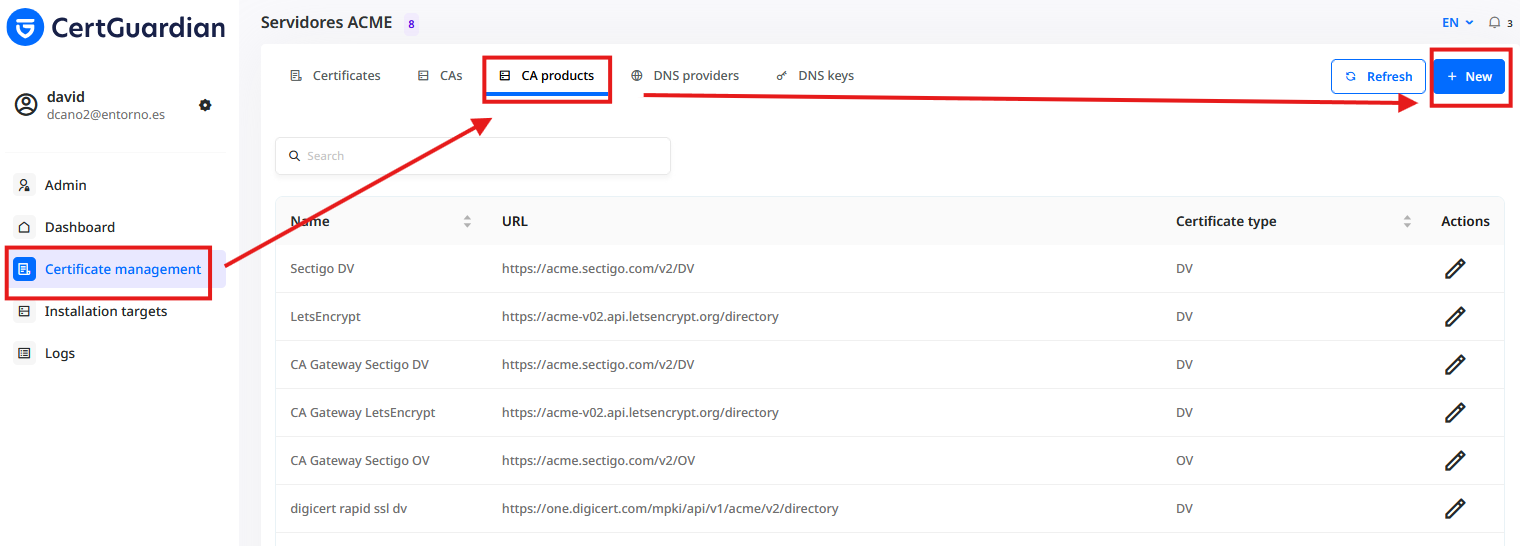Edit CA Gateway LetsEncrypt product

coord(1455,412)
